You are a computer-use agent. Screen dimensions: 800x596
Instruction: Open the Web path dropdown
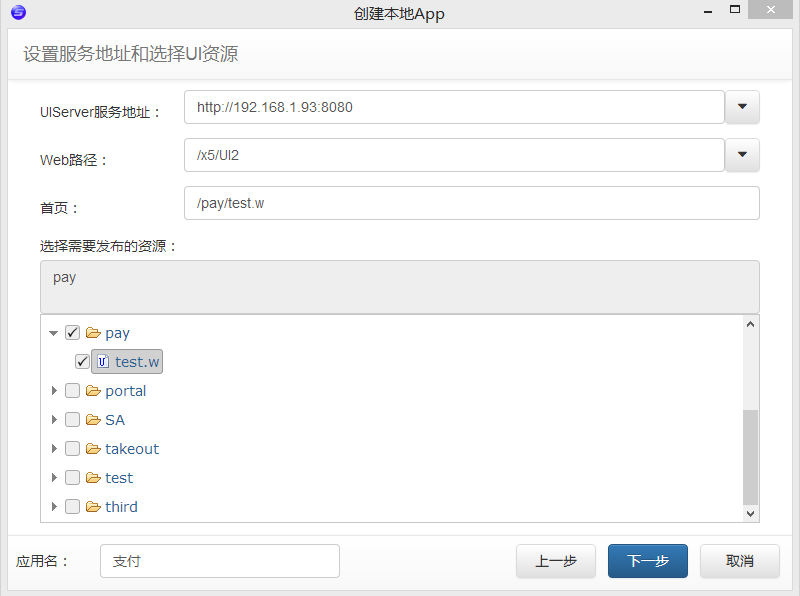pyautogui.click(x=742, y=155)
